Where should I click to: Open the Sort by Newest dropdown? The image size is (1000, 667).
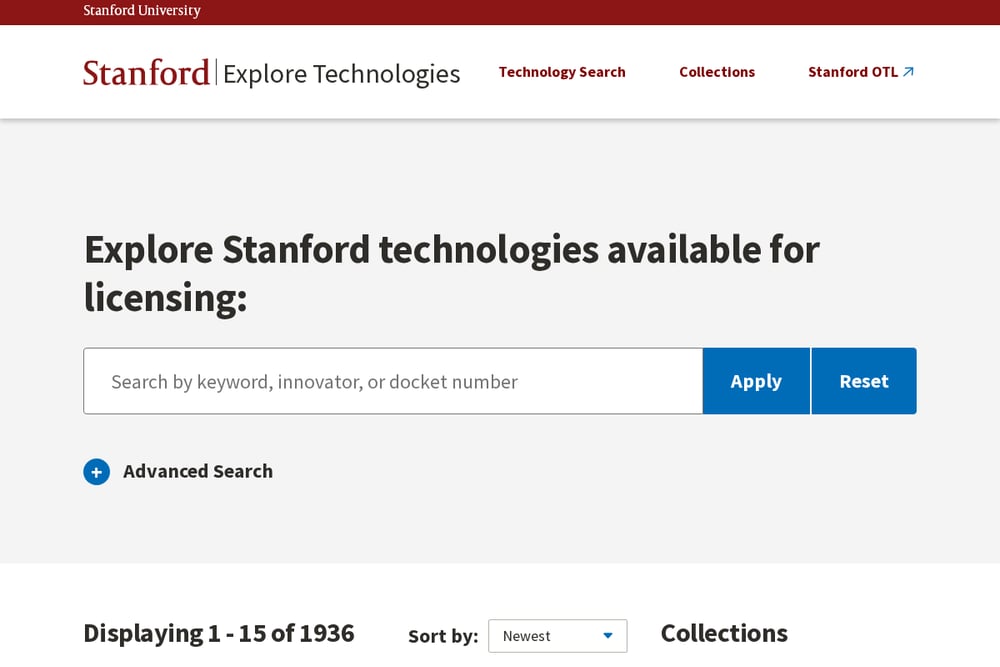557,636
